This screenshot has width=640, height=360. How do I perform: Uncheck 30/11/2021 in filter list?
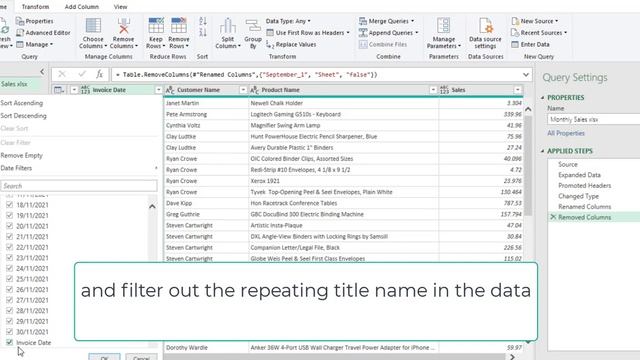pyautogui.click(x=9, y=332)
